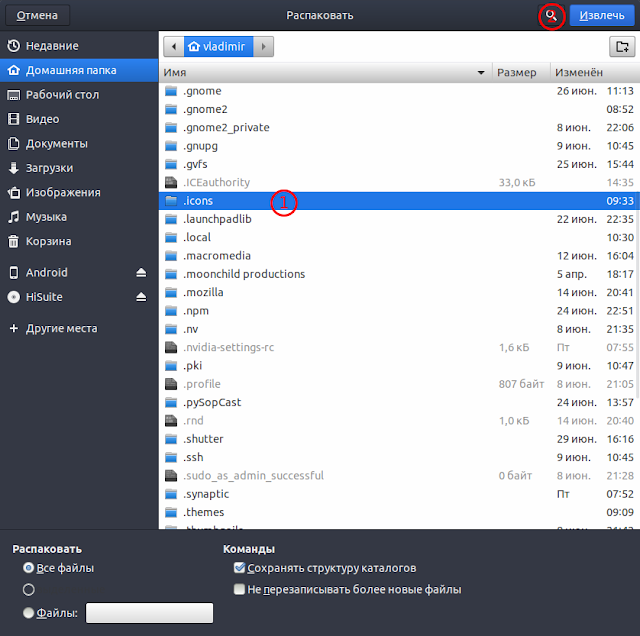Select .moonchild productions folder name
The width and height of the screenshot is (640, 636).
pyautogui.click(x=244, y=274)
